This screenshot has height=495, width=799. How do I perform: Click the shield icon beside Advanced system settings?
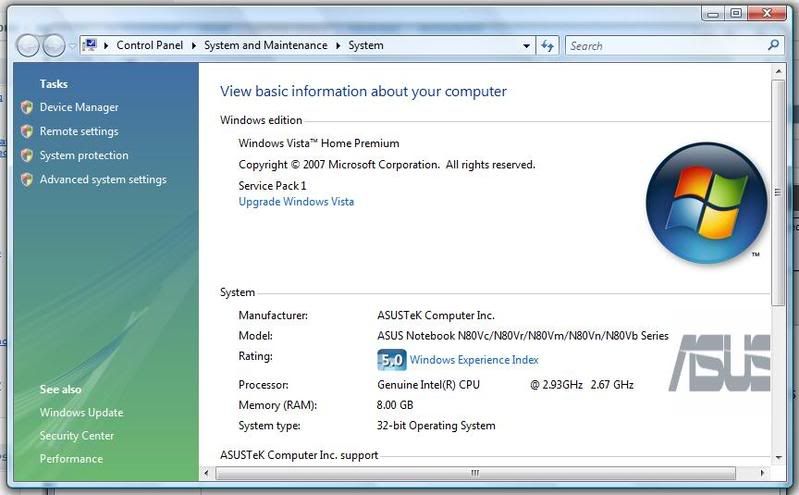coord(27,179)
